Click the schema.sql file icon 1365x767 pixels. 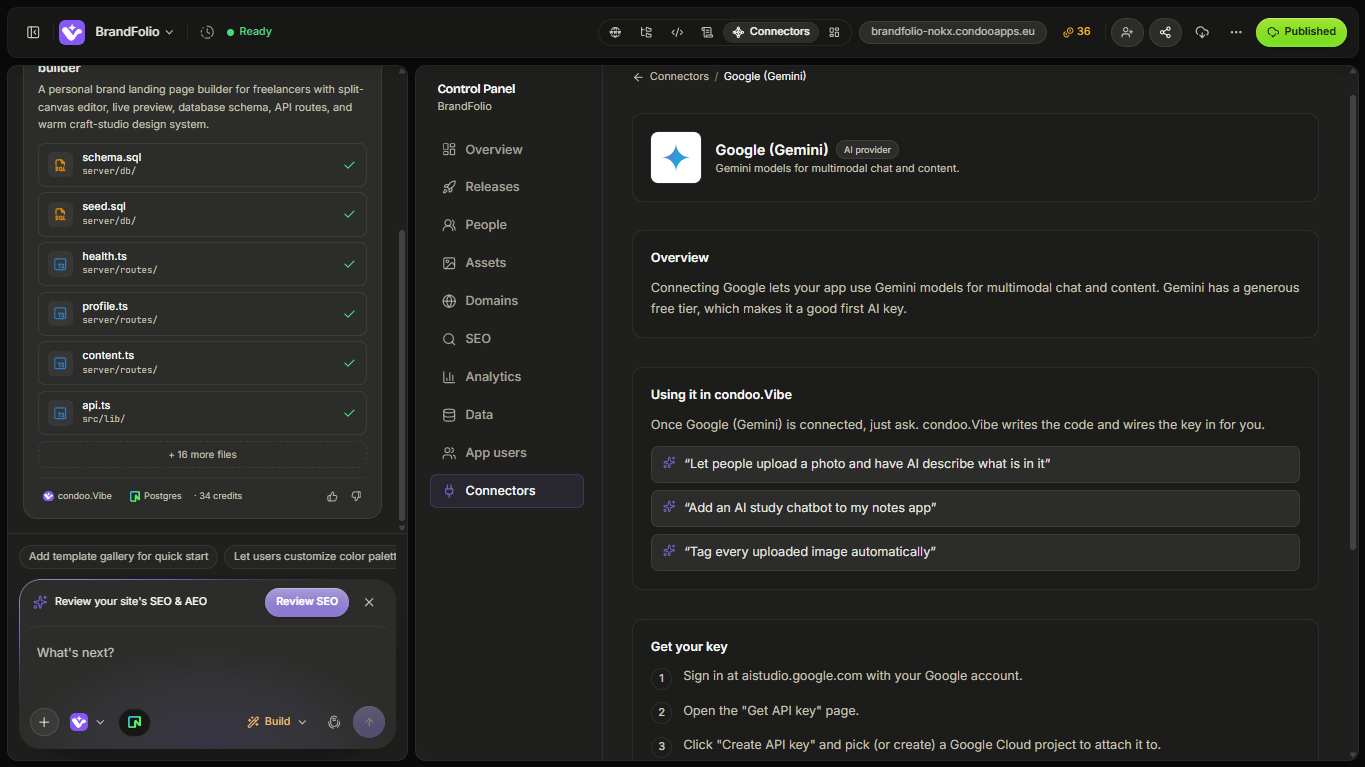coord(61,165)
